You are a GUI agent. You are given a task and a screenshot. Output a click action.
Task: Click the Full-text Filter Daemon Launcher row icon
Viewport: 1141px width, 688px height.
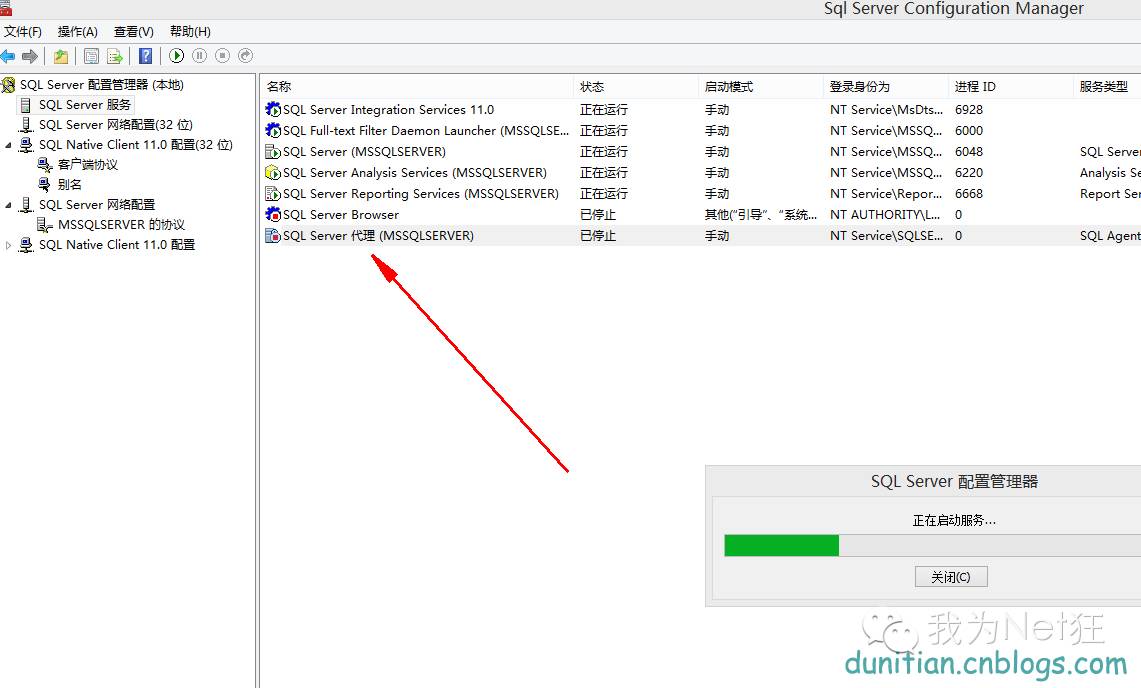point(273,130)
